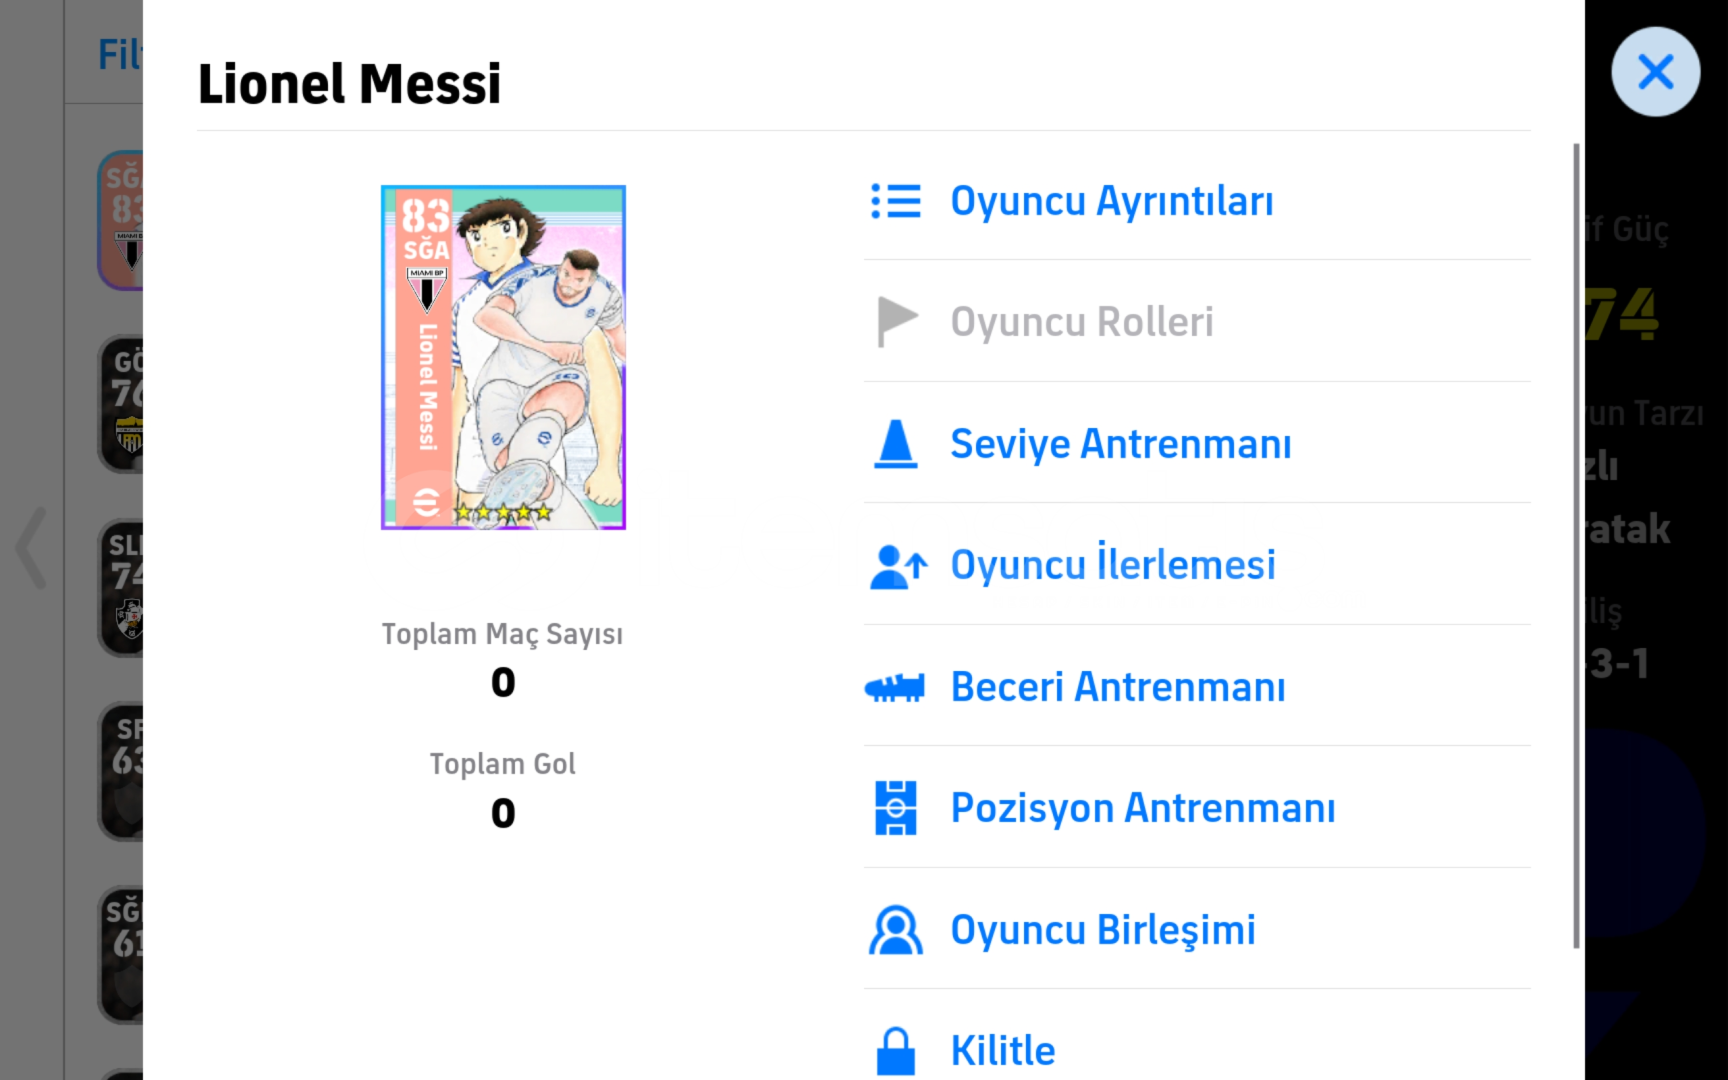Viewport: 1728px width, 1080px height.
Task: Tap the boot icon for Beceri Antrenmanı
Action: pyautogui.click(x=895, y=687)
